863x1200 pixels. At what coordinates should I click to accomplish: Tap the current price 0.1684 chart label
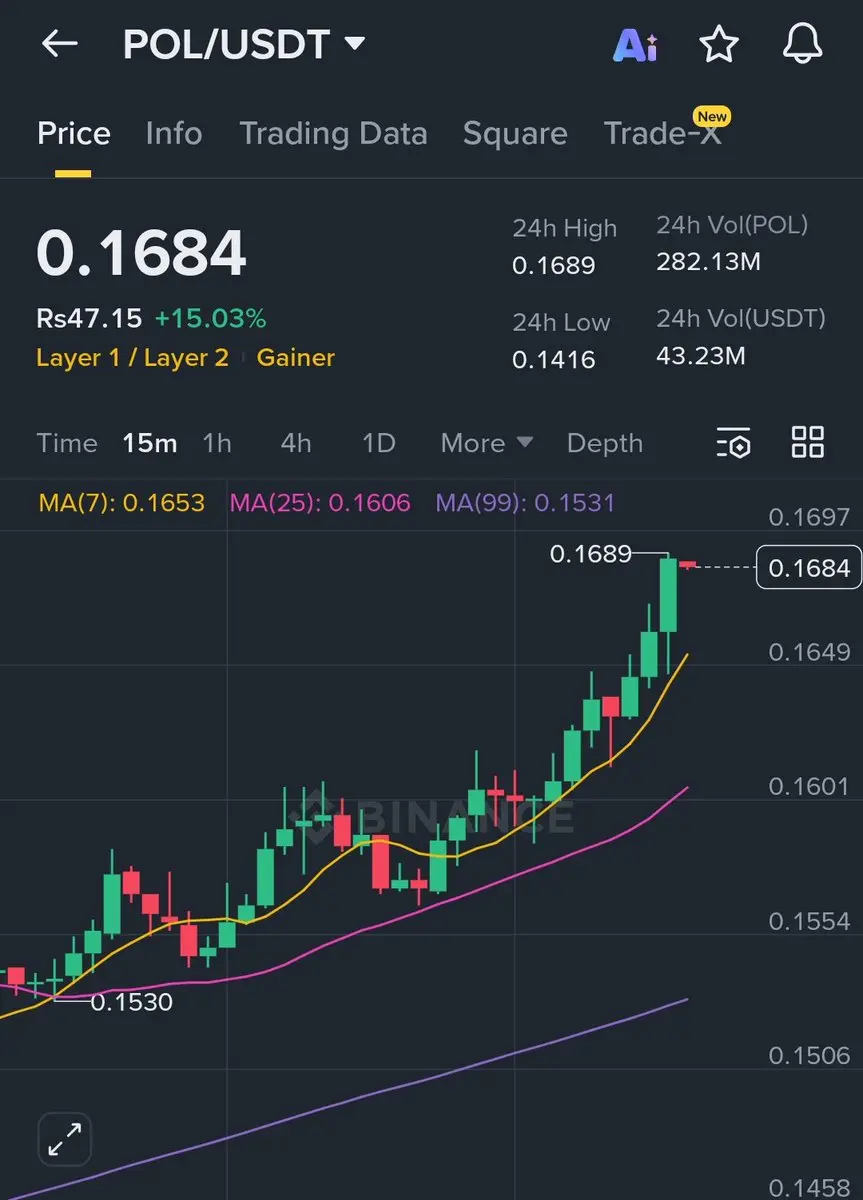pyautogui.click(x=809, y=568)
